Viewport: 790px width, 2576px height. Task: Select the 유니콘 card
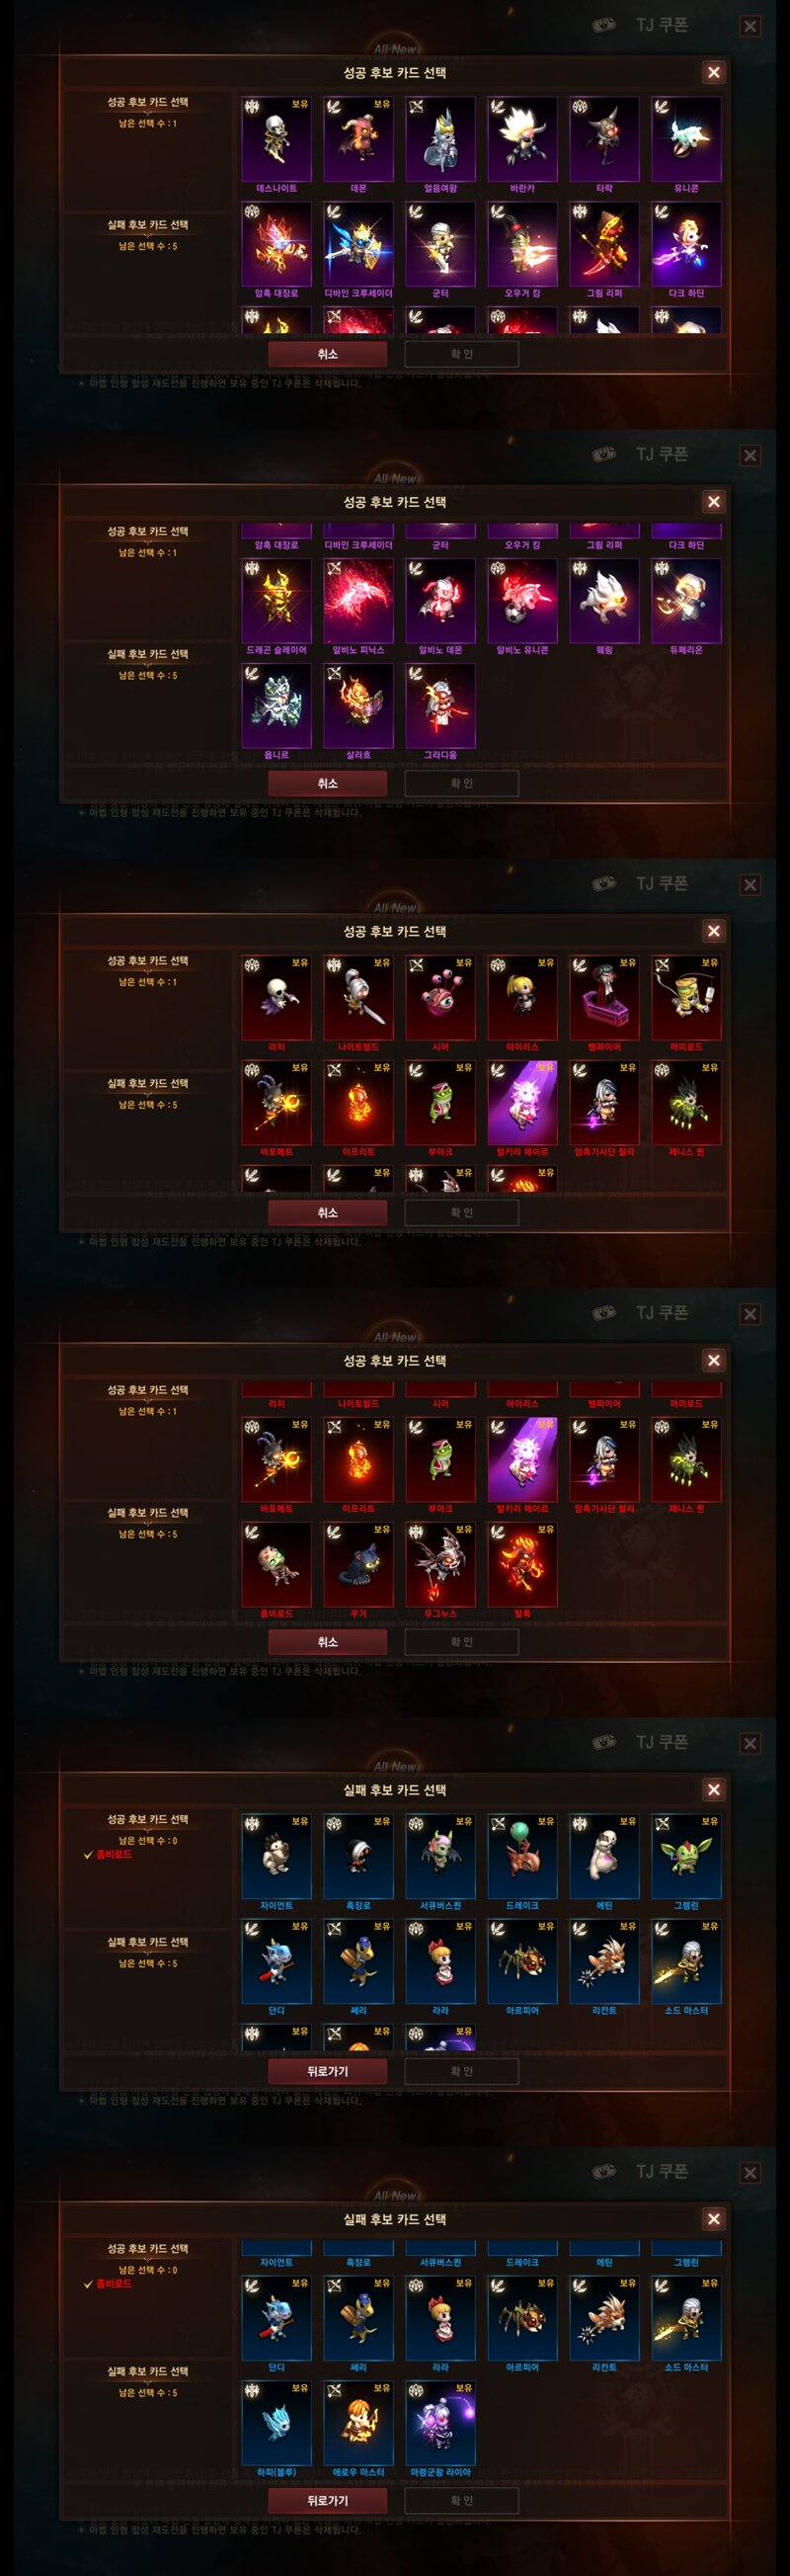coord(686,139)
